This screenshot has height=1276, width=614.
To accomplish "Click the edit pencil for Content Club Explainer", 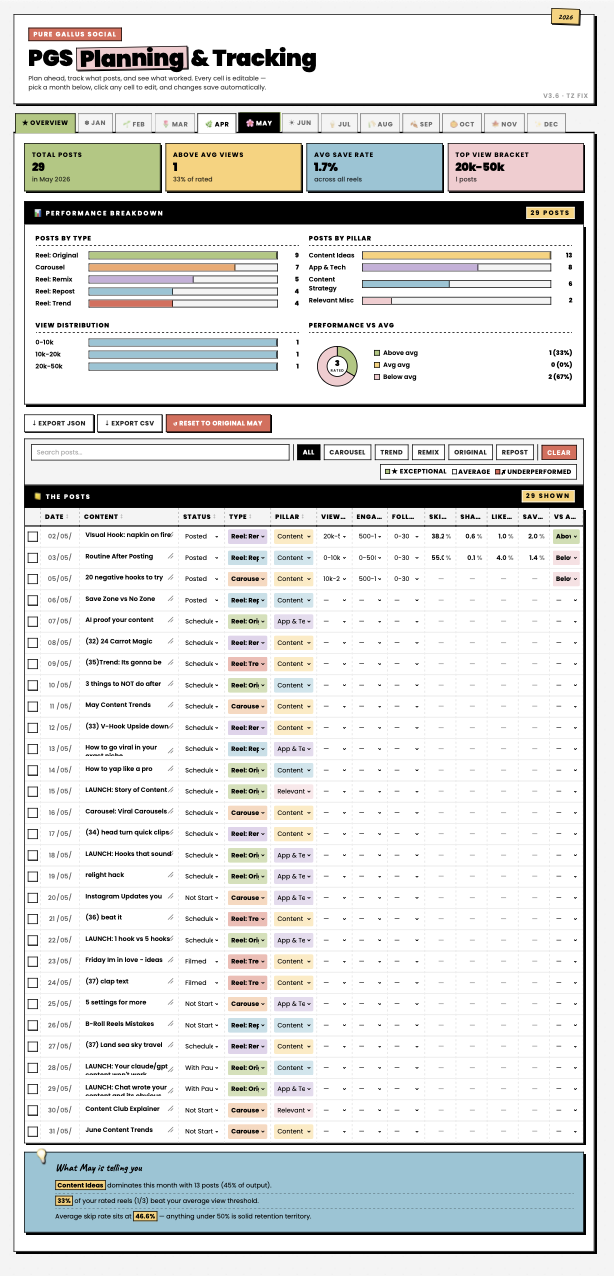I will 171,1109.
